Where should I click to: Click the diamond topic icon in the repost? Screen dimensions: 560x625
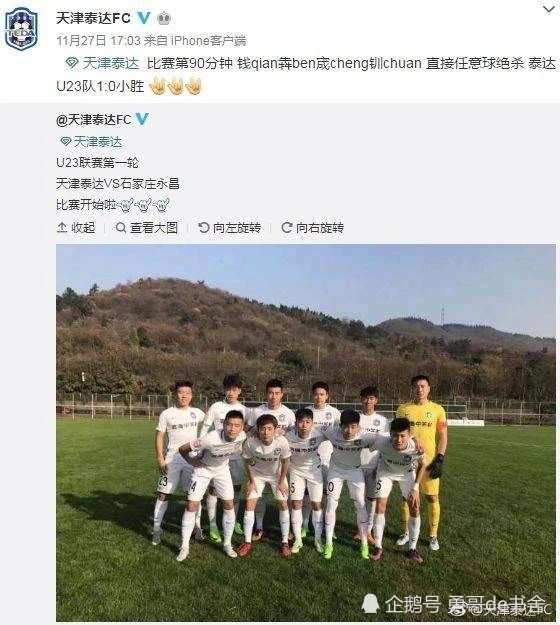[x=65, y=142]
